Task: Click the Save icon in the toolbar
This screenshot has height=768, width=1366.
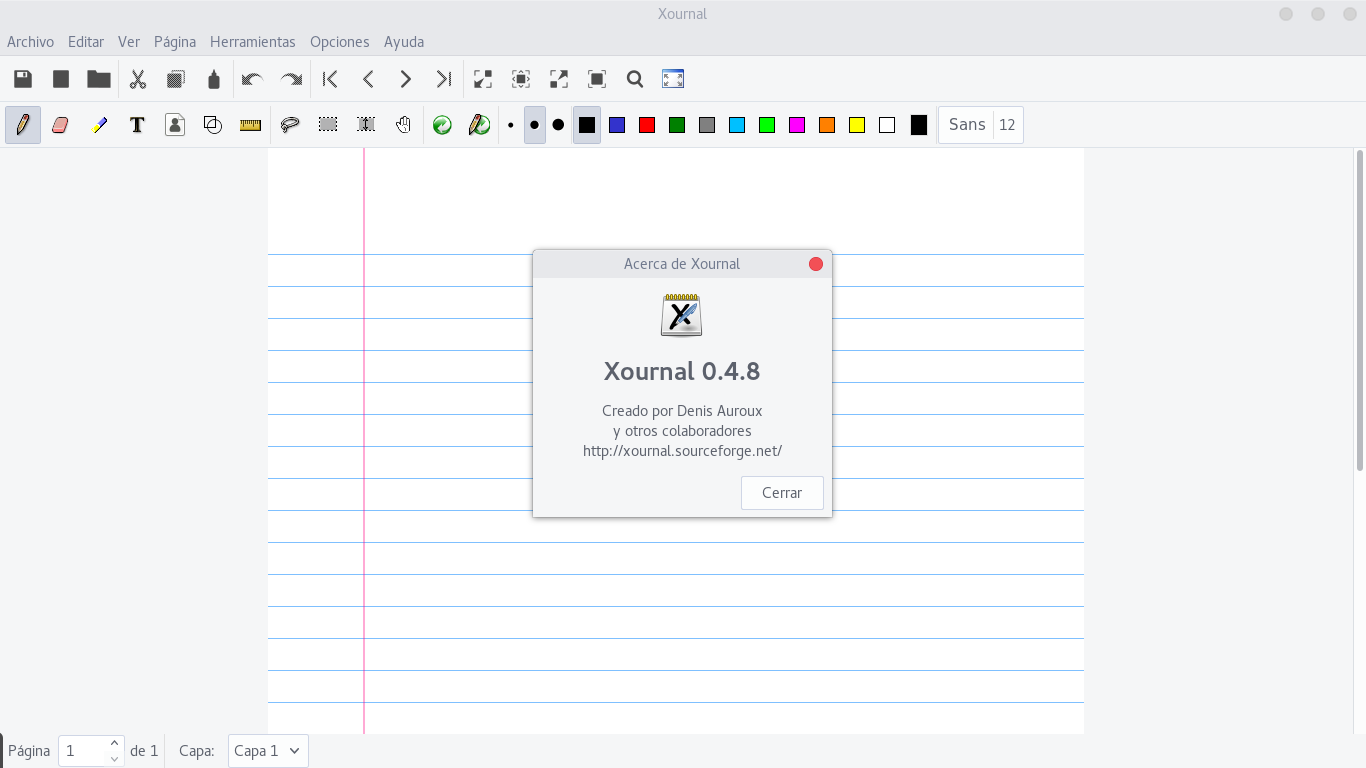Action: (x=23, y=79)
